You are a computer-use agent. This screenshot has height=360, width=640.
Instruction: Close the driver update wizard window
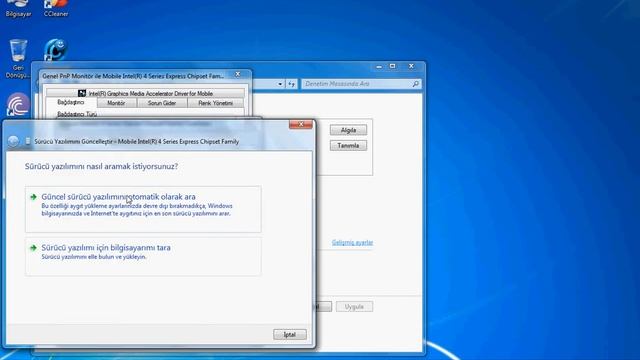click(301, 124)
